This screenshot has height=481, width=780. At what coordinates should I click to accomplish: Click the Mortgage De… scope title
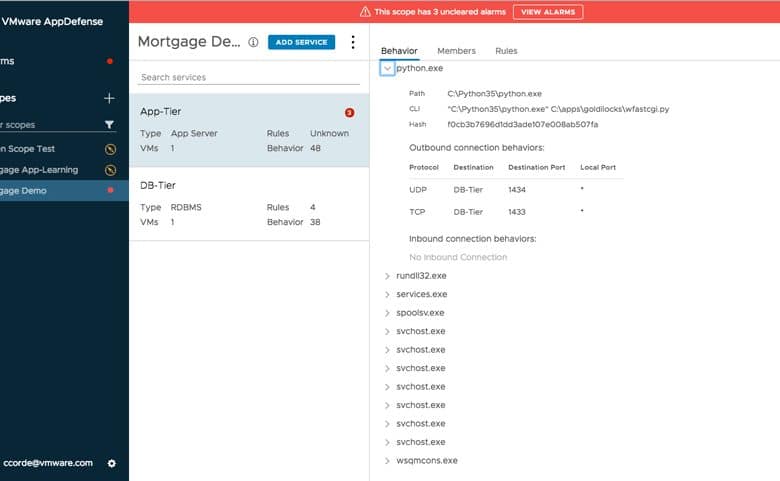(189, 42)
